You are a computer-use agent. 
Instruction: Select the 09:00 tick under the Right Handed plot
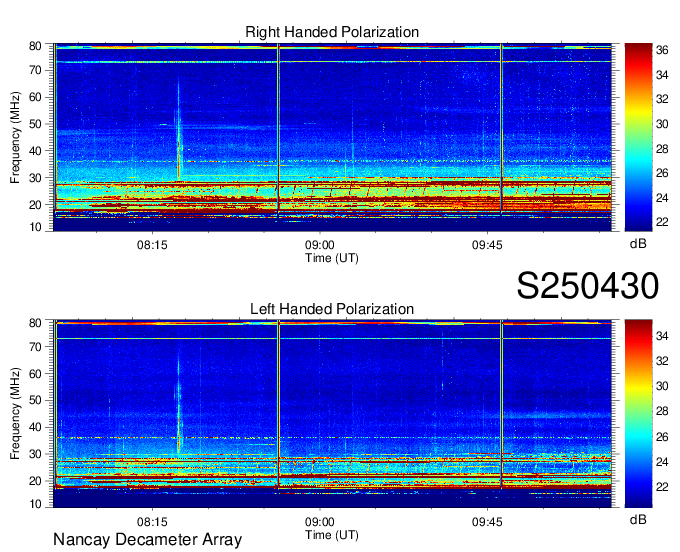(320, 245)
